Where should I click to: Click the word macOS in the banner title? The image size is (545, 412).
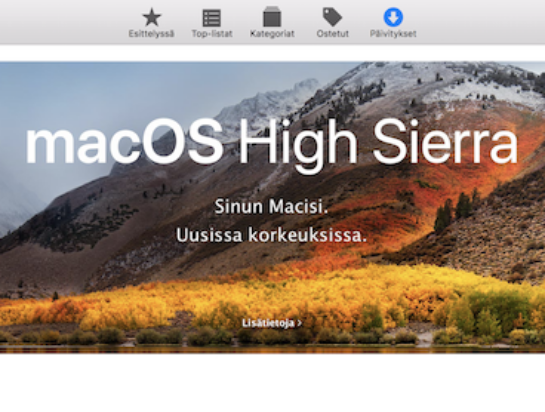pyautogui.click(x=124, y=142)
